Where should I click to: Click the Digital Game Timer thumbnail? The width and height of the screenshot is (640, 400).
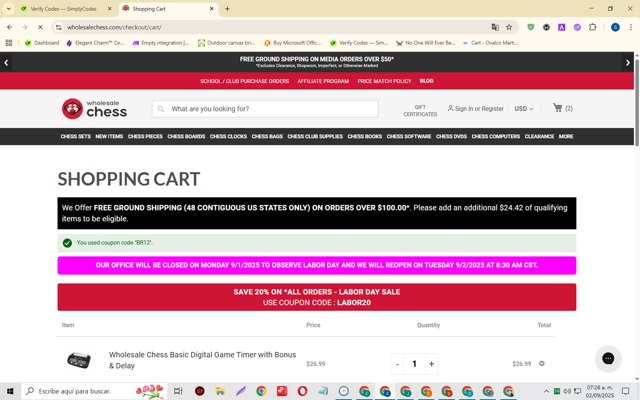point(79,360)
